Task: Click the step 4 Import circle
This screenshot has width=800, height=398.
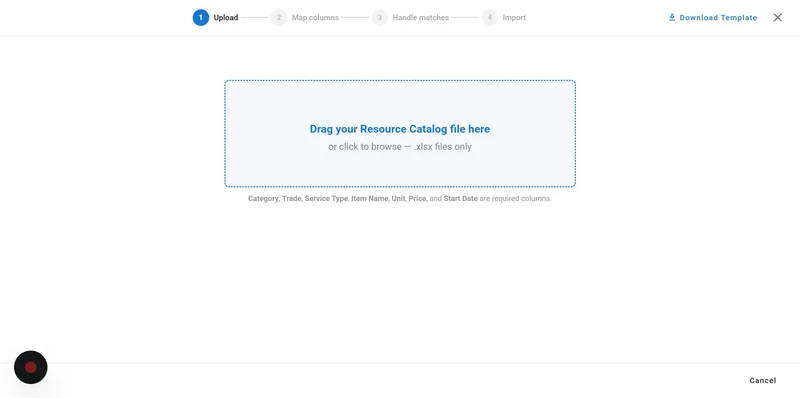Action: click(489, 17)
